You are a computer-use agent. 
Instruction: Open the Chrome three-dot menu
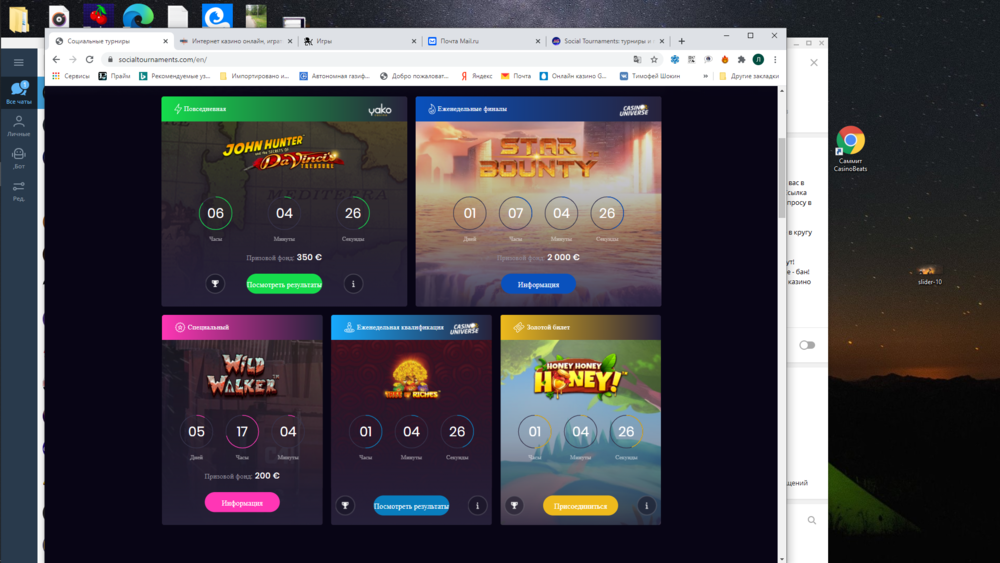coord(775,59)
